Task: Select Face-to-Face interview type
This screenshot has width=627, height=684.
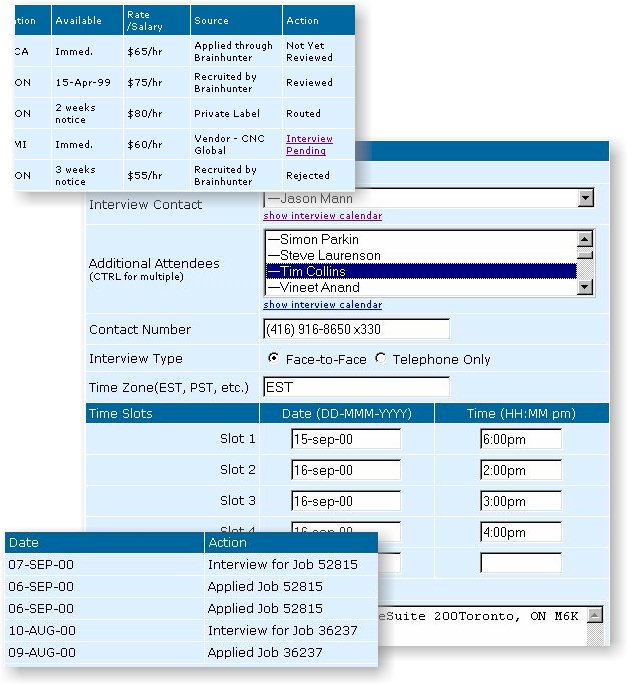Action: pos(273,358)
